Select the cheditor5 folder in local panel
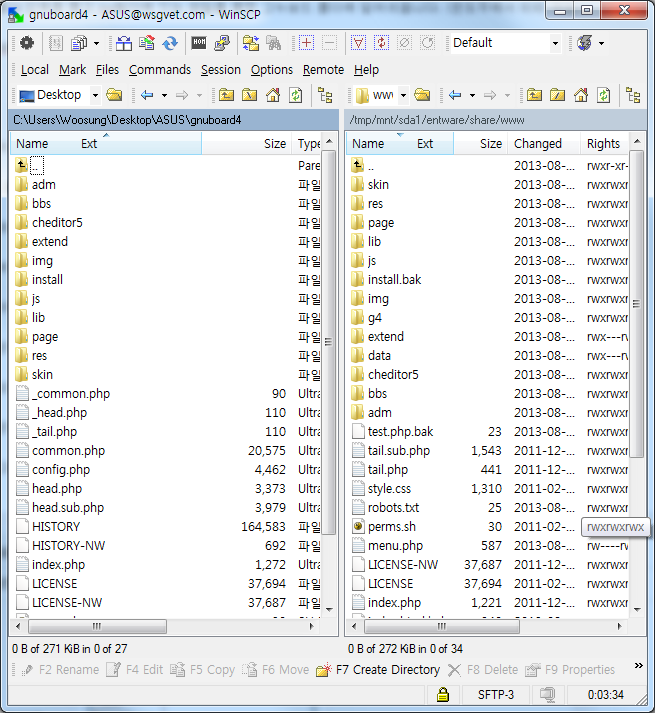 57,222
